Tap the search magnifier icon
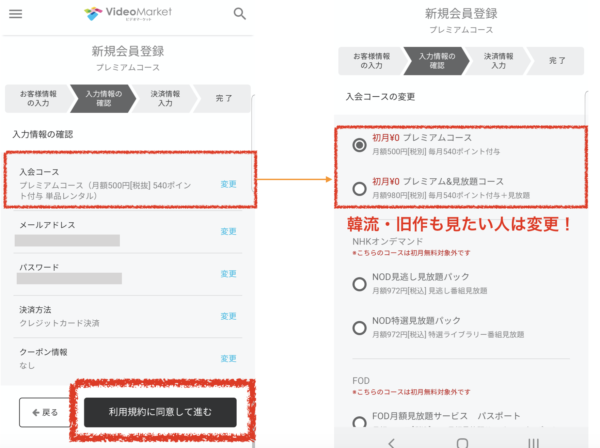The image size is (600, 448). point(240,14)
